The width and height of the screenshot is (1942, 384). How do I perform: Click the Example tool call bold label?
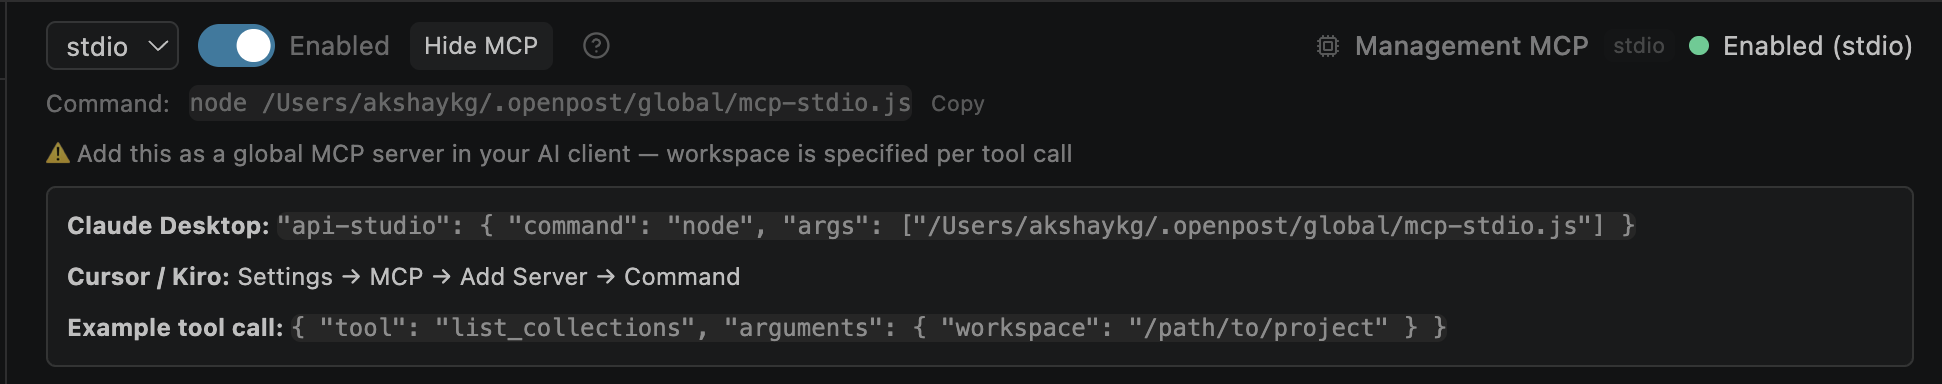click(x=175, y=328)
